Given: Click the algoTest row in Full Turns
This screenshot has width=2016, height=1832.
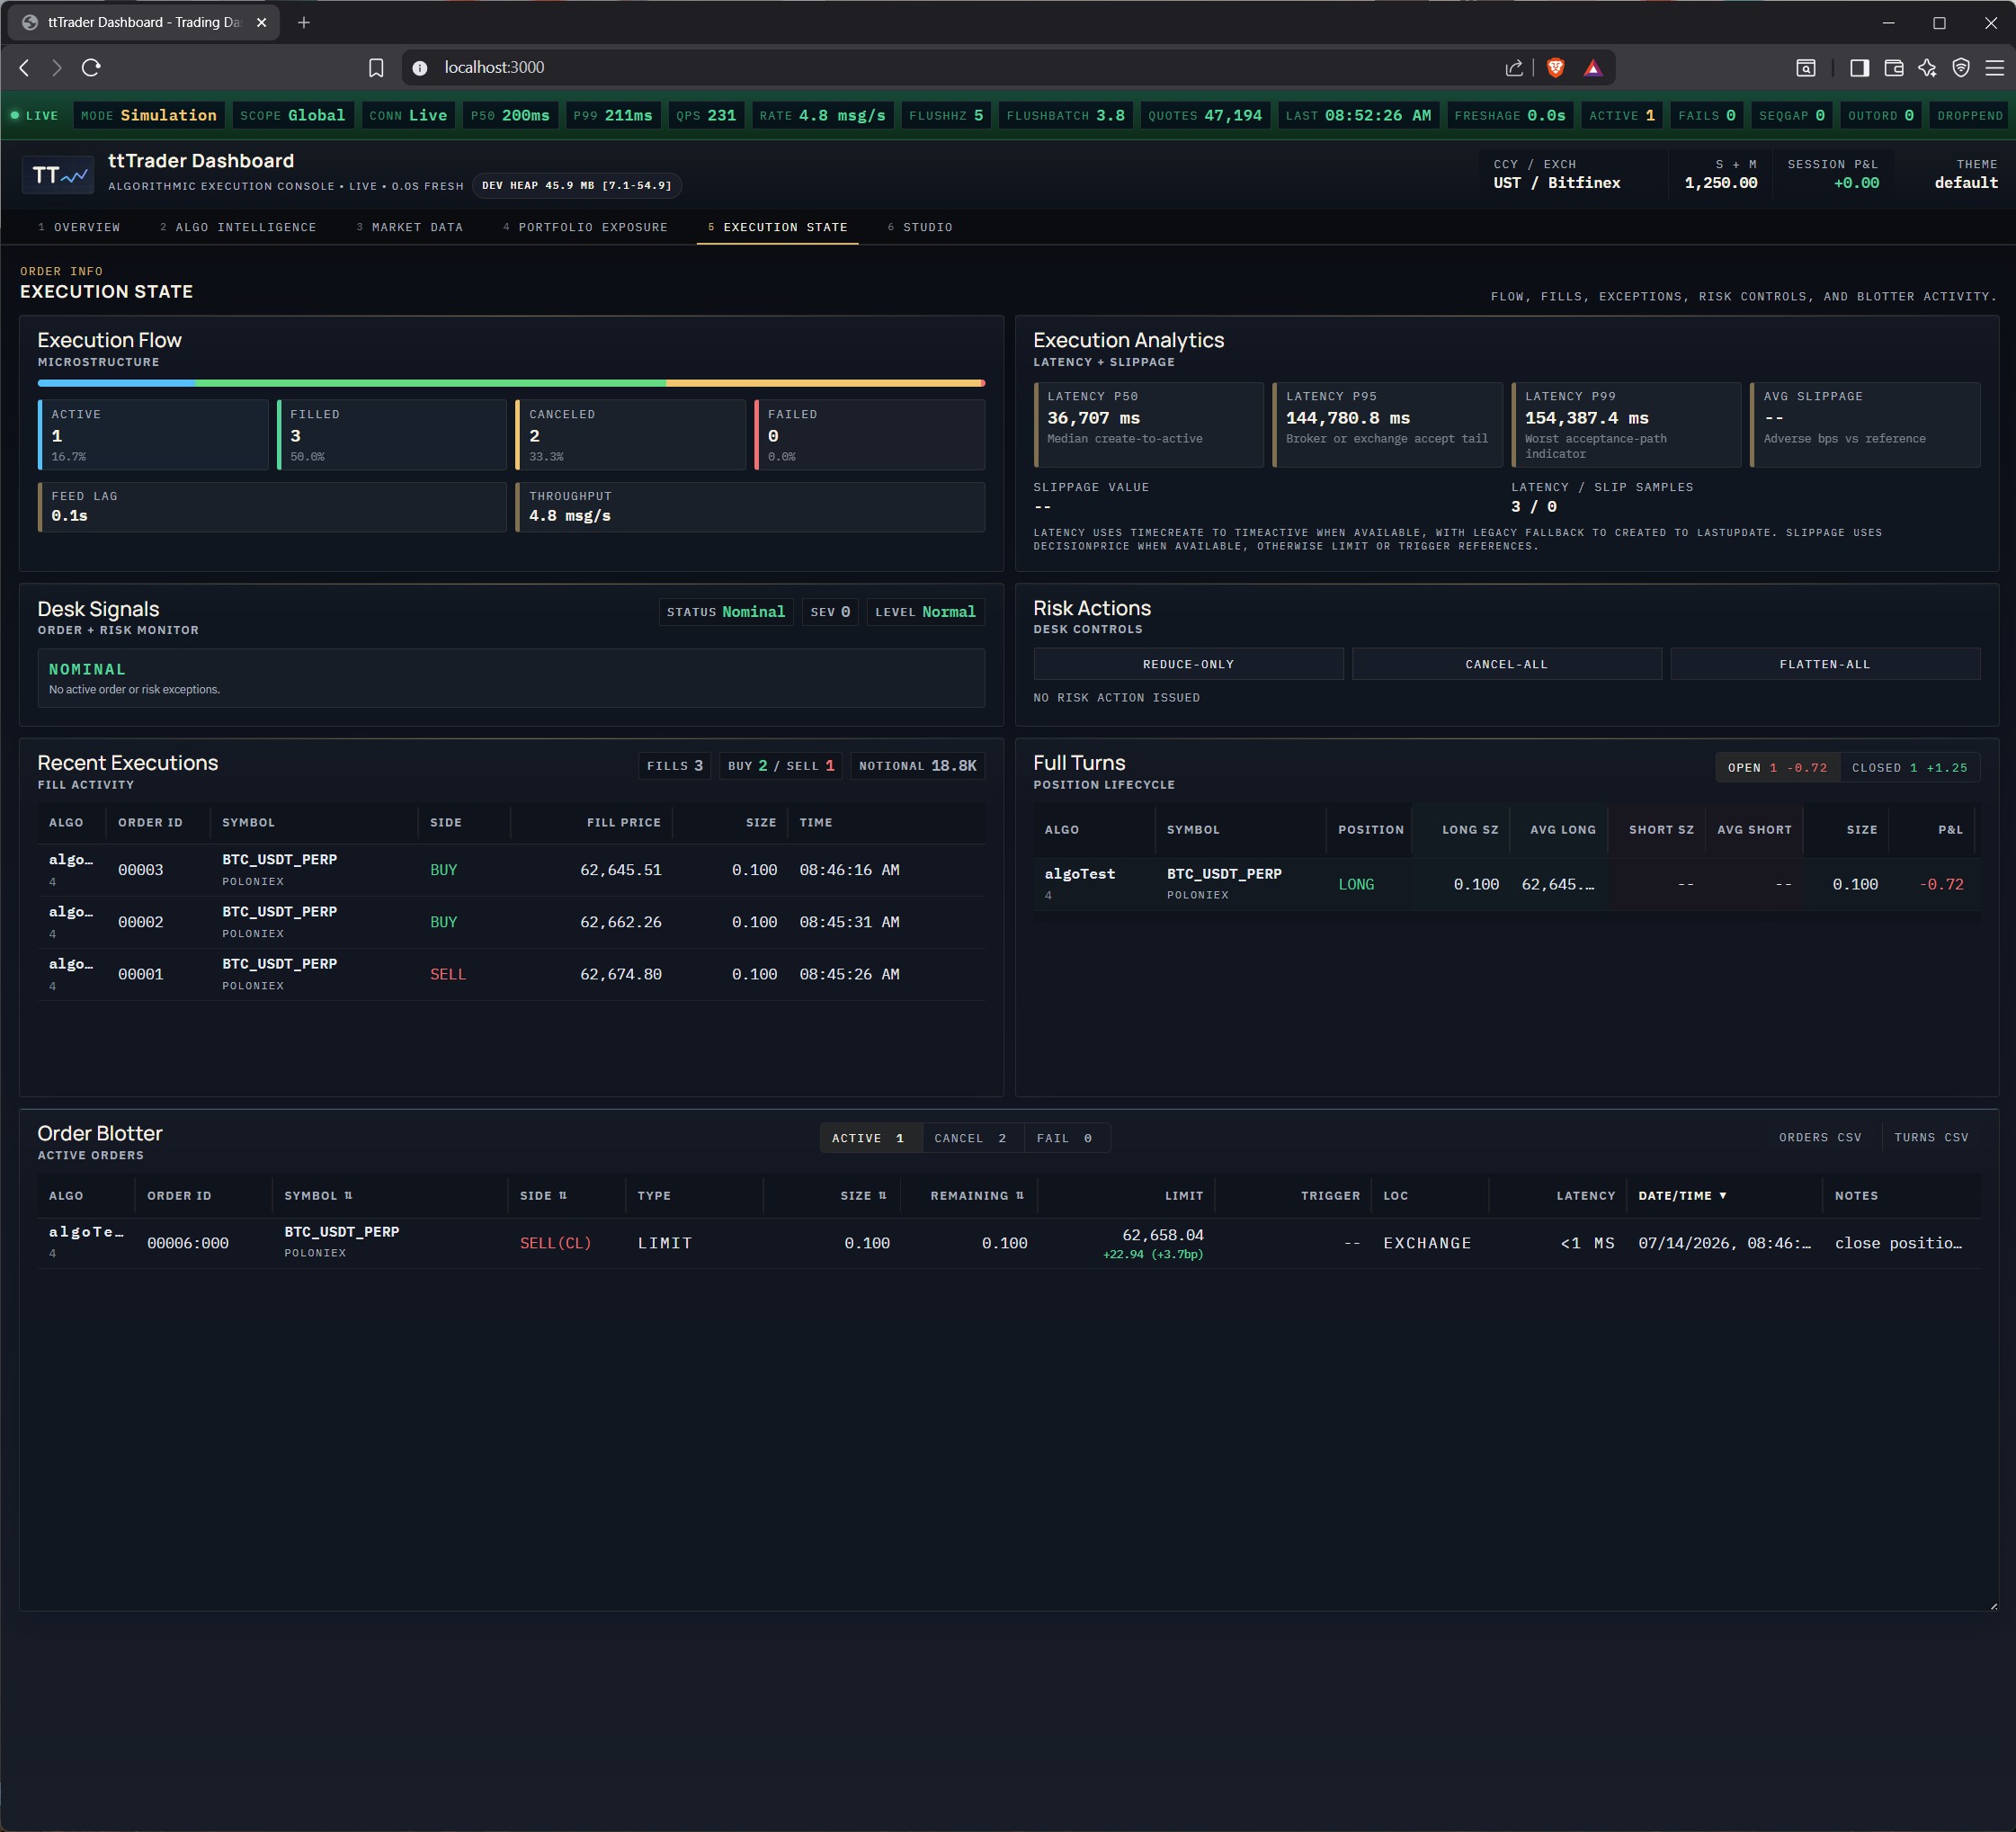Looking at the screenshot, I should (x=1506, y=884).
